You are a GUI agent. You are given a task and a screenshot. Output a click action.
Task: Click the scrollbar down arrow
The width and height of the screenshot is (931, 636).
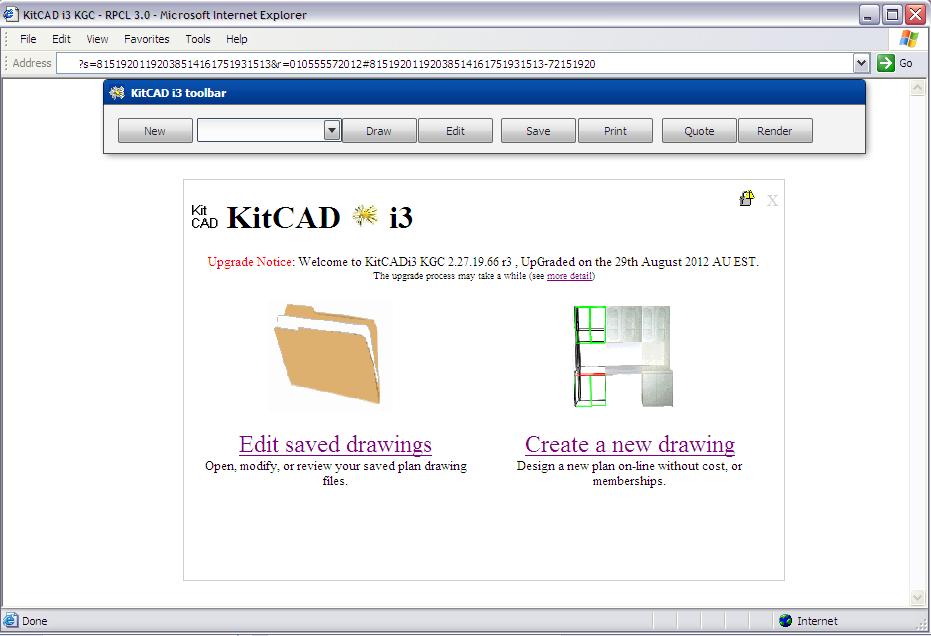click(917, 597)
